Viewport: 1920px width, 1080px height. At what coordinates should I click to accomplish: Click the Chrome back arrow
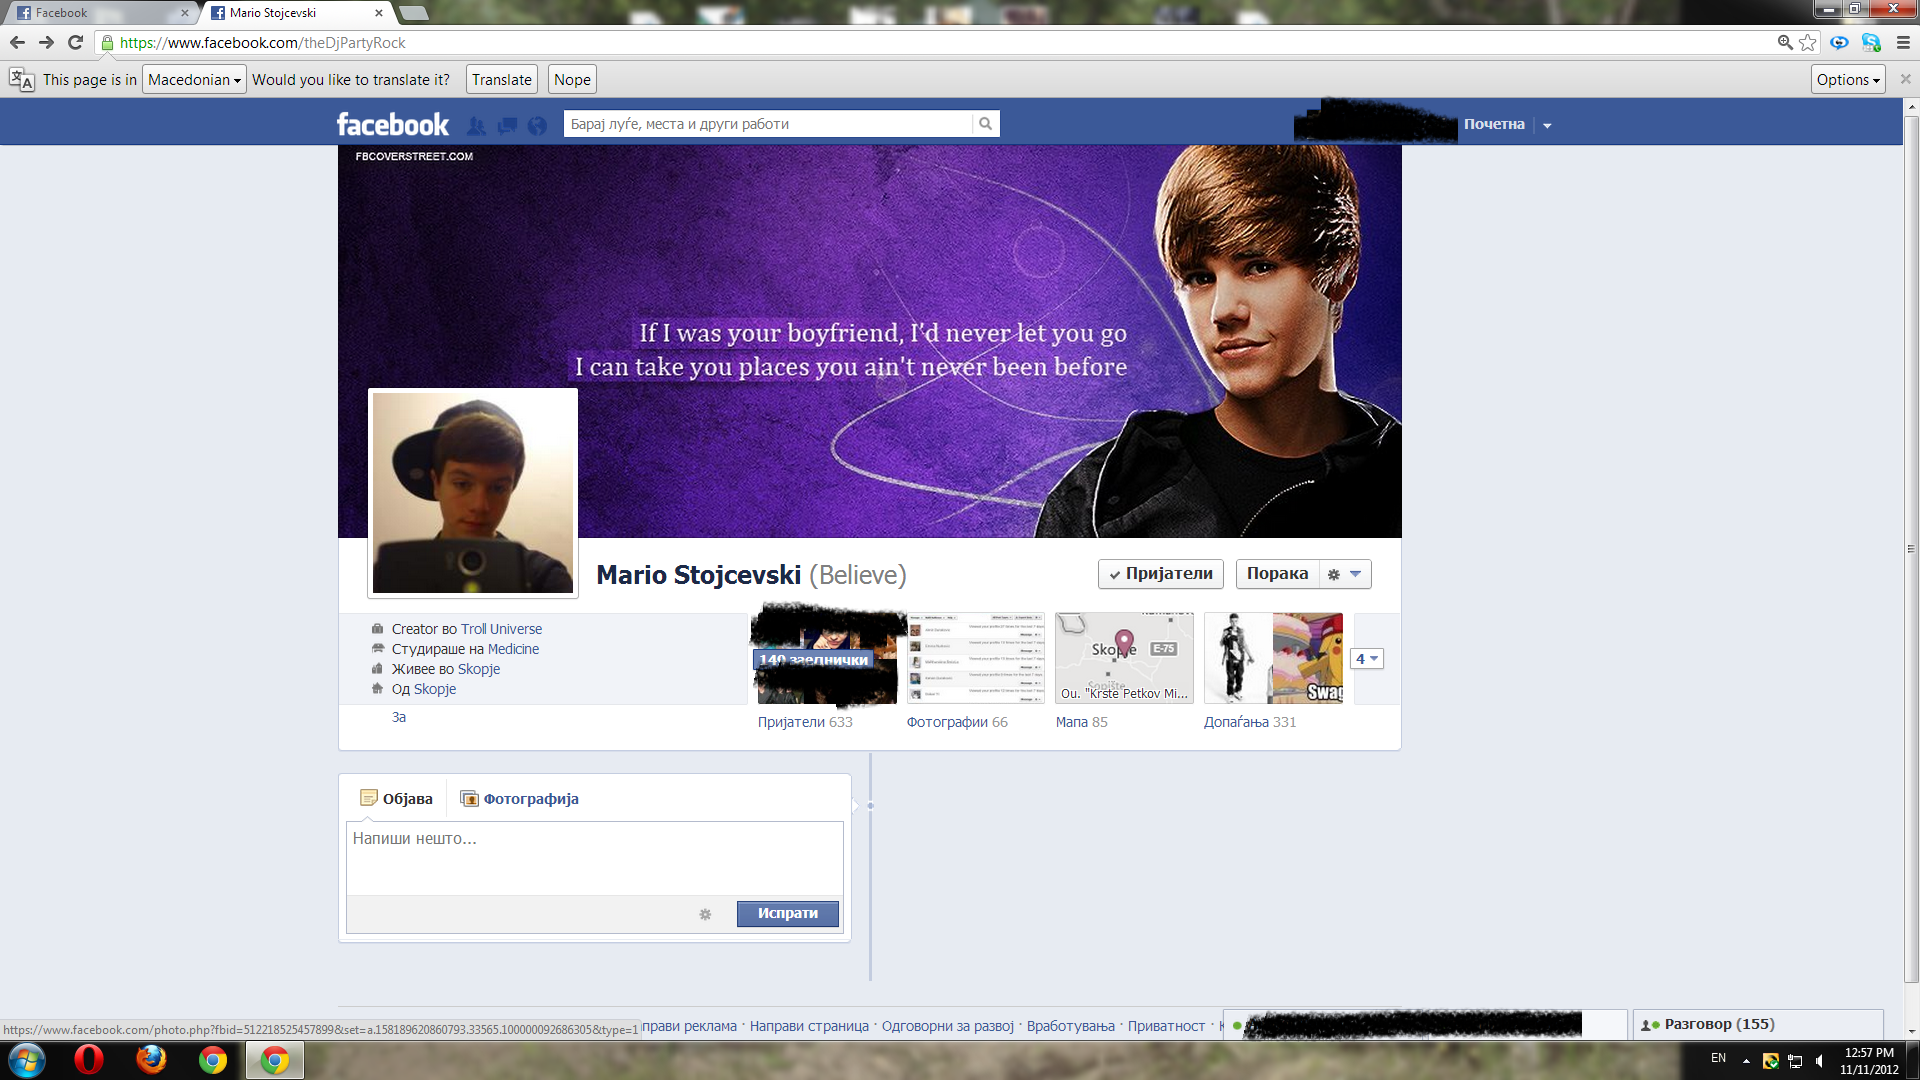click(17, 42)
